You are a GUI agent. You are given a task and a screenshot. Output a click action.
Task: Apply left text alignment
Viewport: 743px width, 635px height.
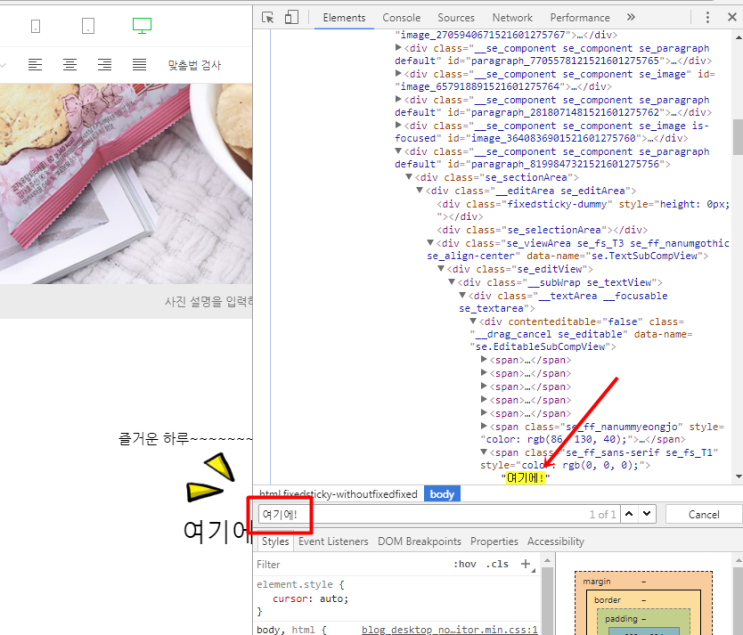pos(35,64)
